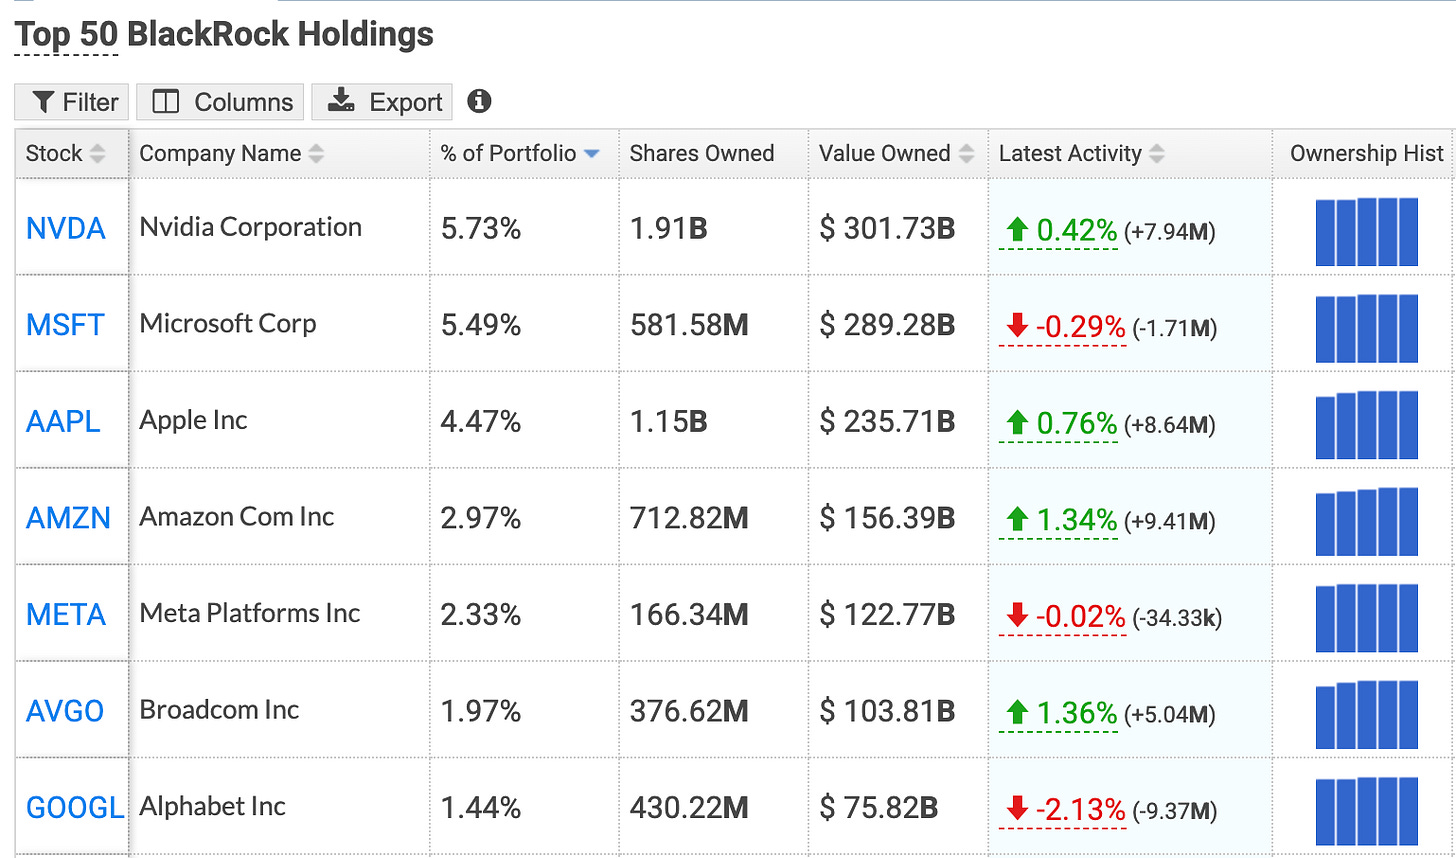Open Meta ownership history bar chart
The image size is (1456, 858).
coord(1366,618)
